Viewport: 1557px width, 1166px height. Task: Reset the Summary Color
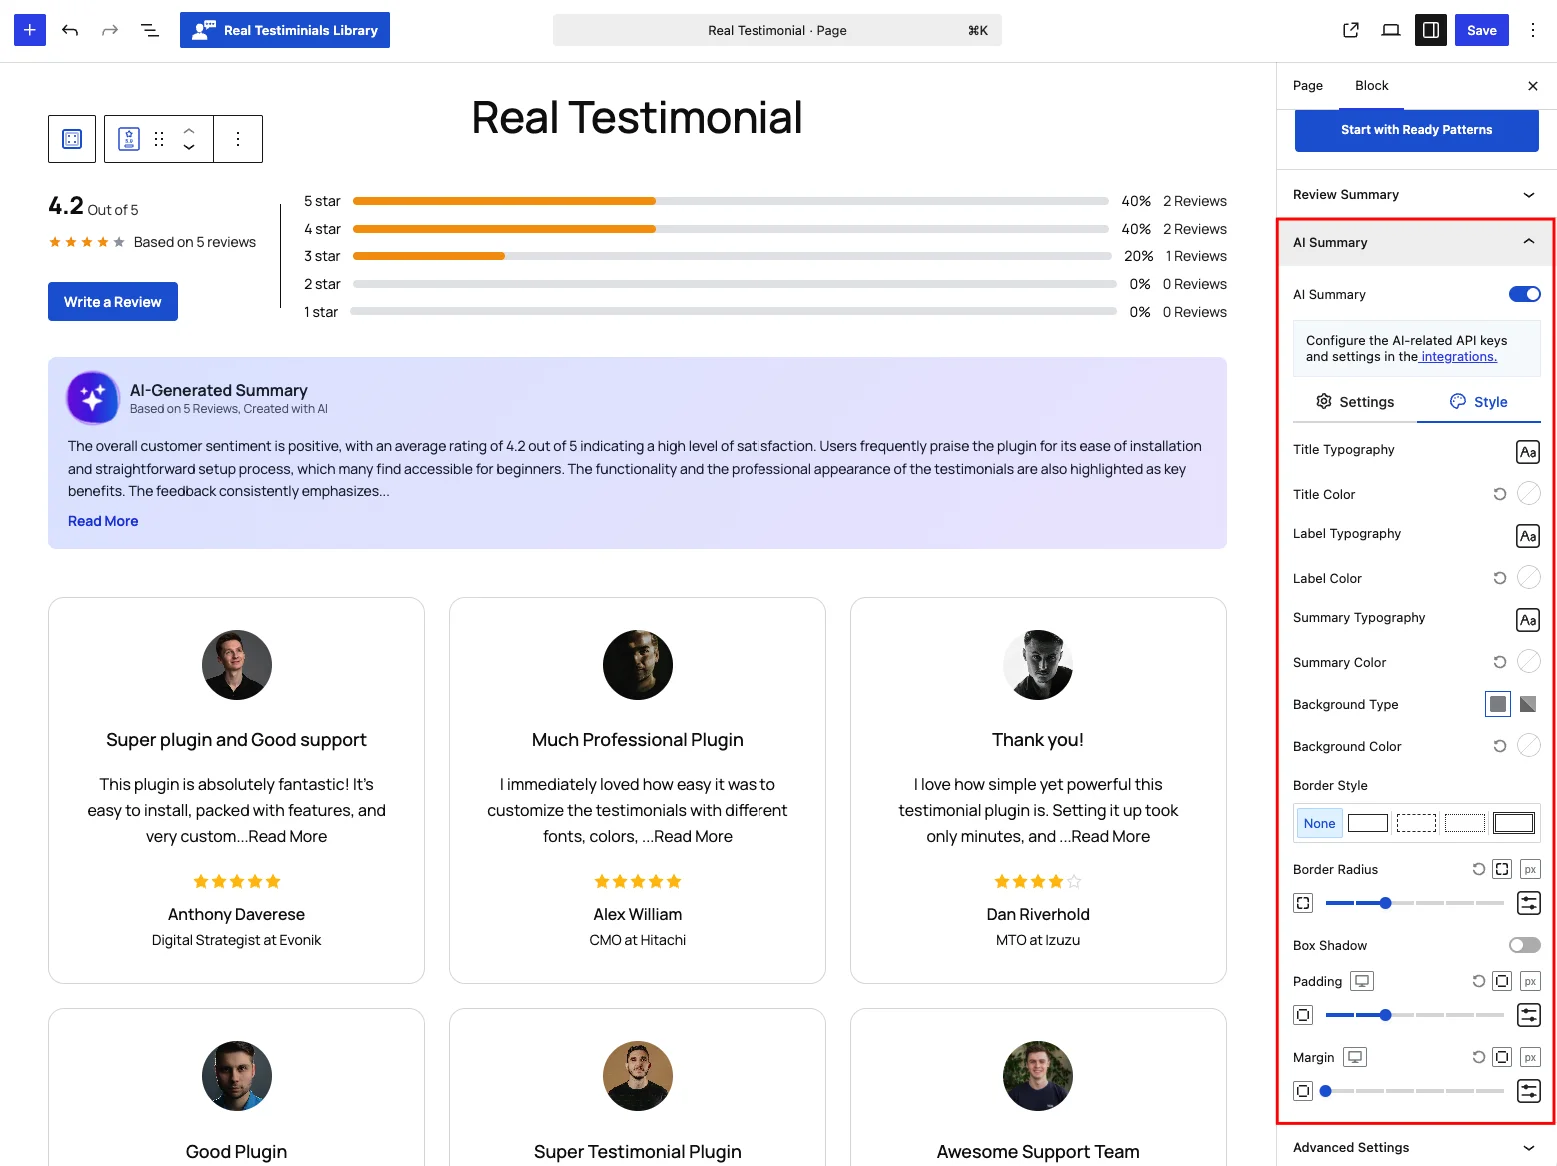(1500, 662)
